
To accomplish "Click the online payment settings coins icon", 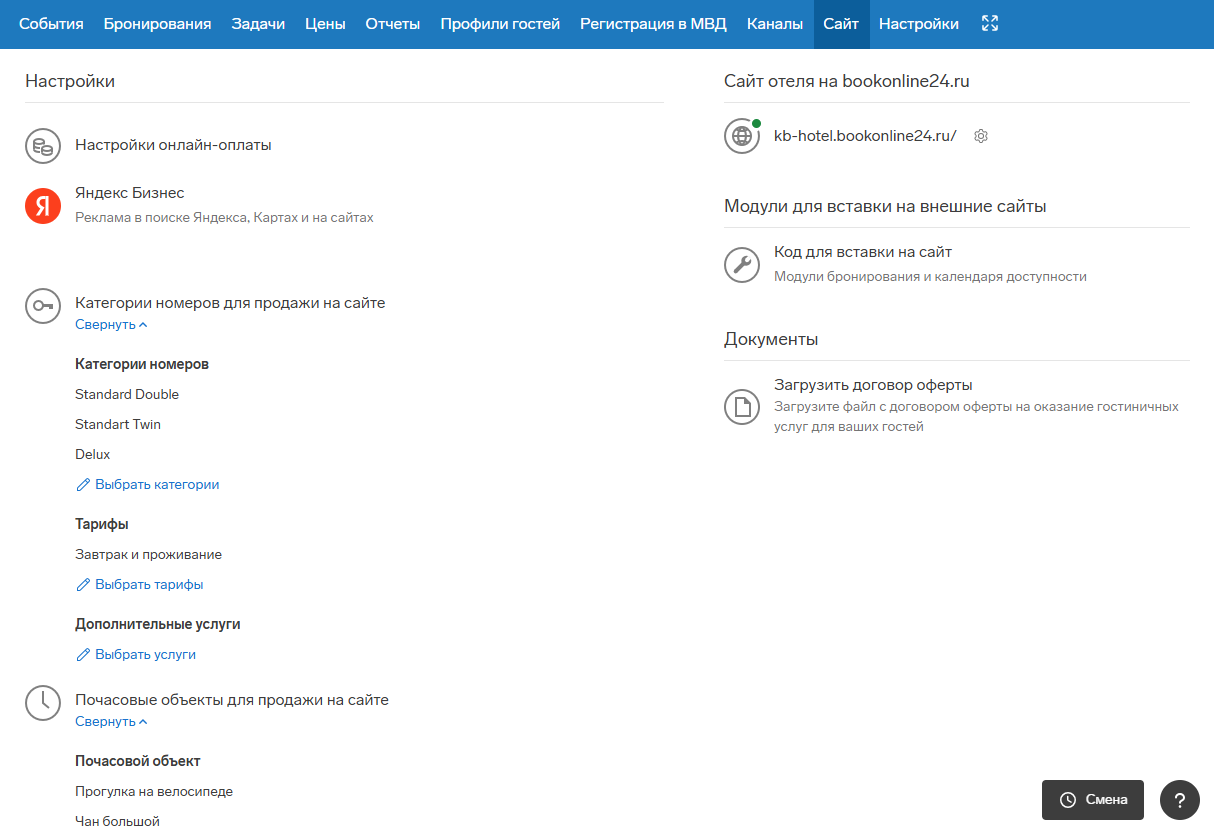I will [43, 146].
